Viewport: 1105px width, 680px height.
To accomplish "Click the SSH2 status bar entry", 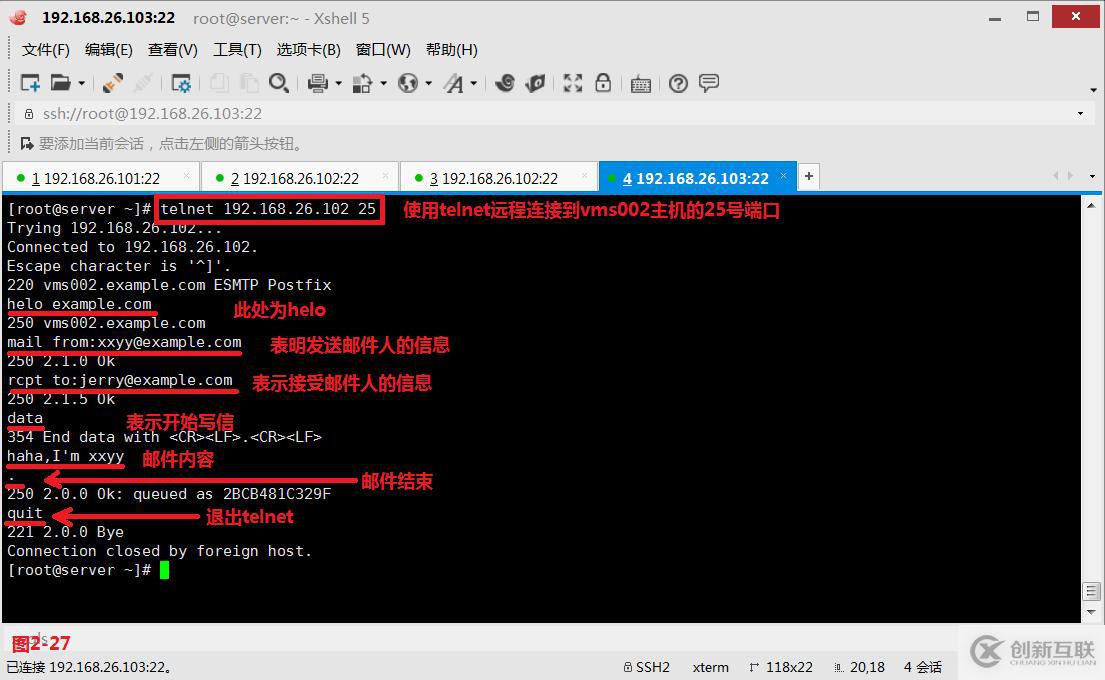I will 646,667.
